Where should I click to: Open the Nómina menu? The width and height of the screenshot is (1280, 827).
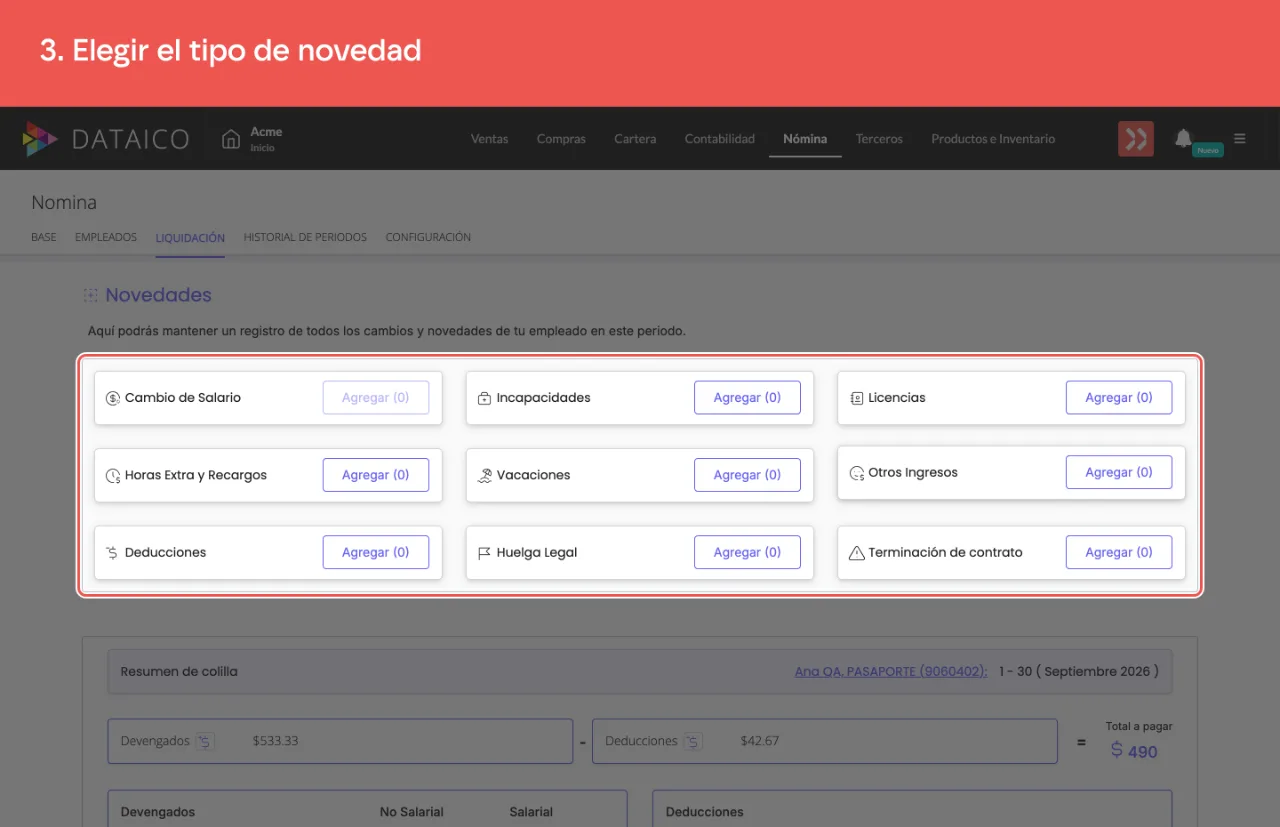point(805,139)
